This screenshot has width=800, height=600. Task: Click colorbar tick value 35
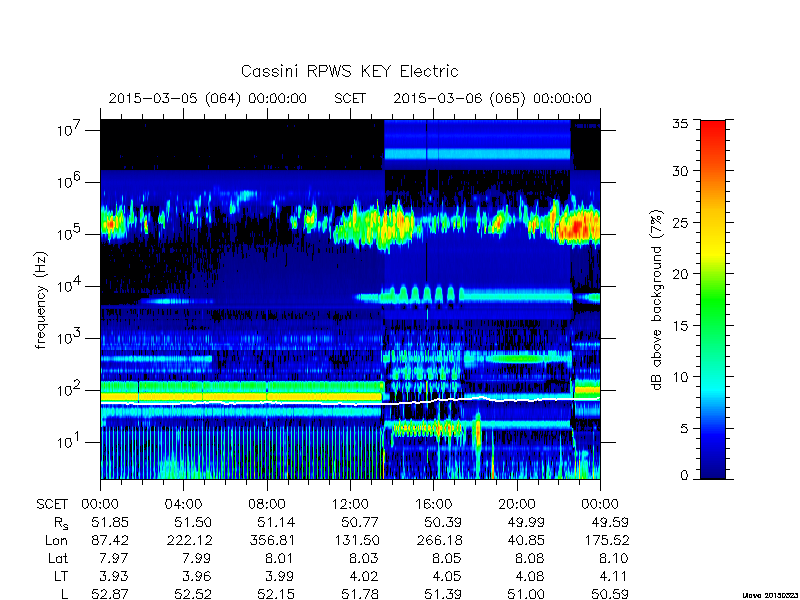pos(680,124)
